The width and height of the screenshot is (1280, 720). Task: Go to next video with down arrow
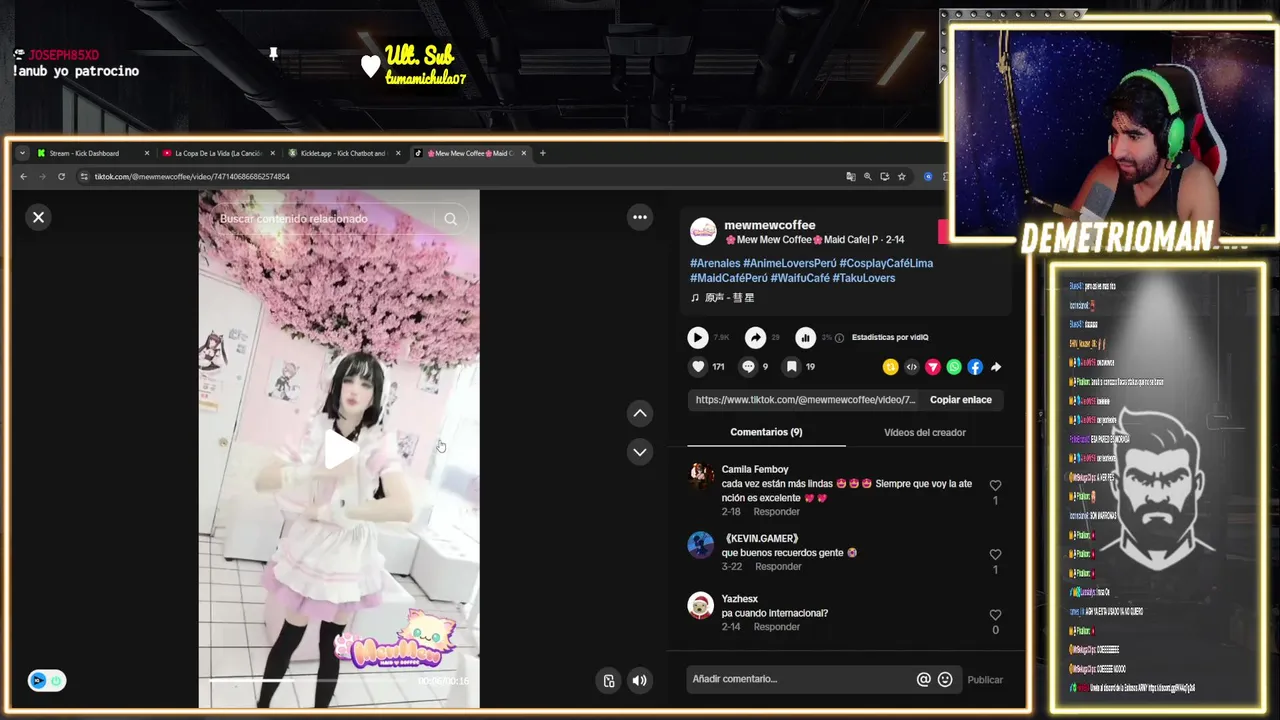[640, 452]
